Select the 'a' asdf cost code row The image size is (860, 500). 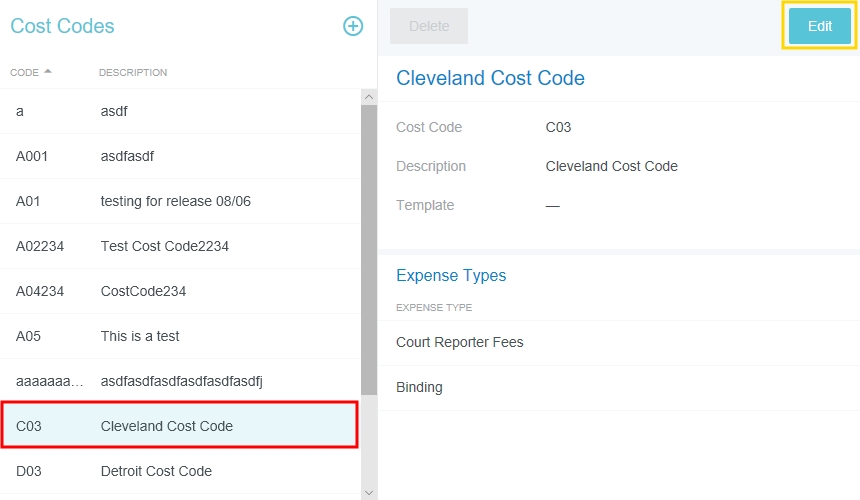[x=180, y=112]
